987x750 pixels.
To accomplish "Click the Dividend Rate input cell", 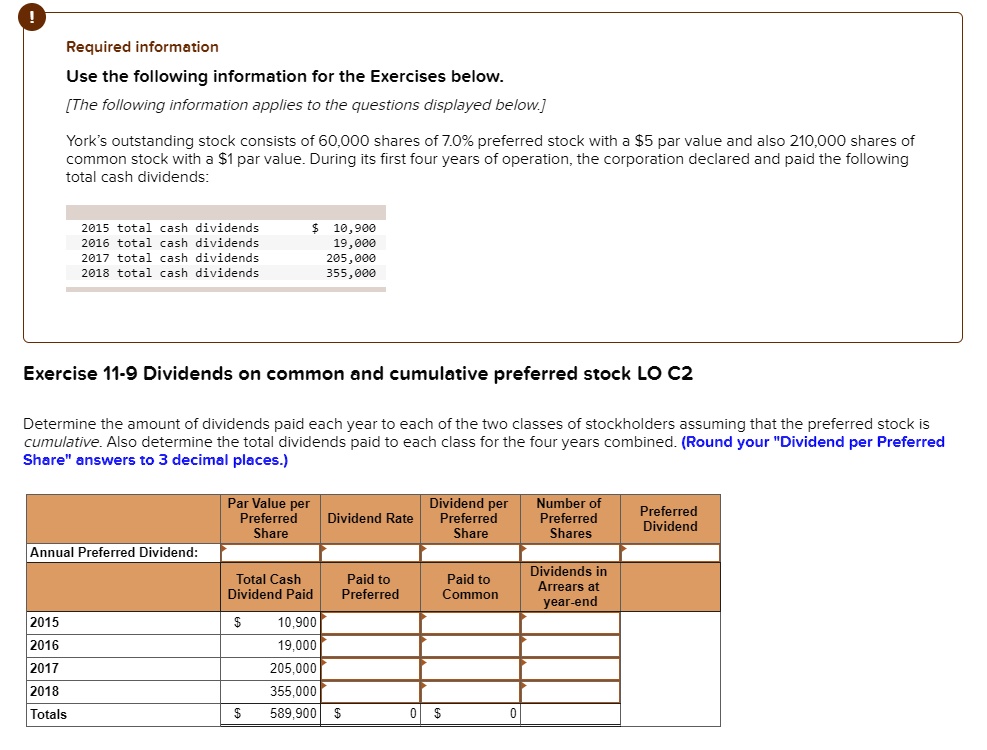I will 370,552.
